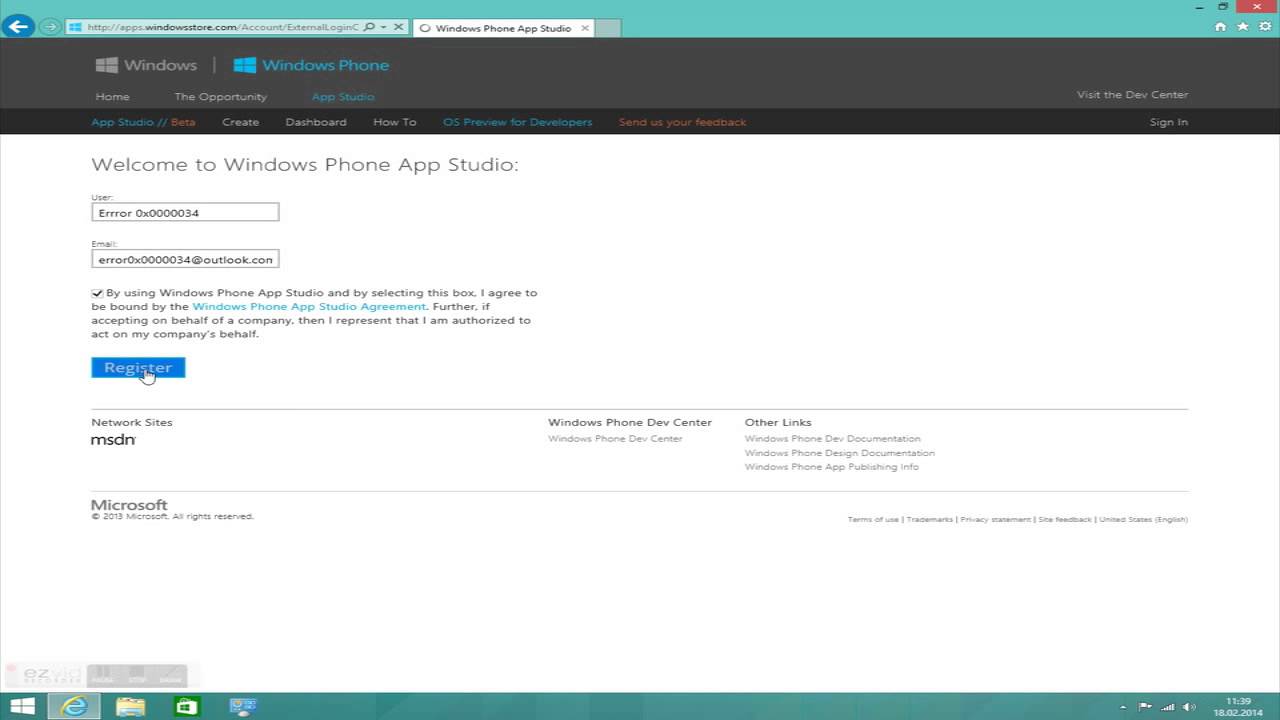This screenshot has width=1280, height=720.
Task: Open a new blank browser tab
Action: [606, 28]
